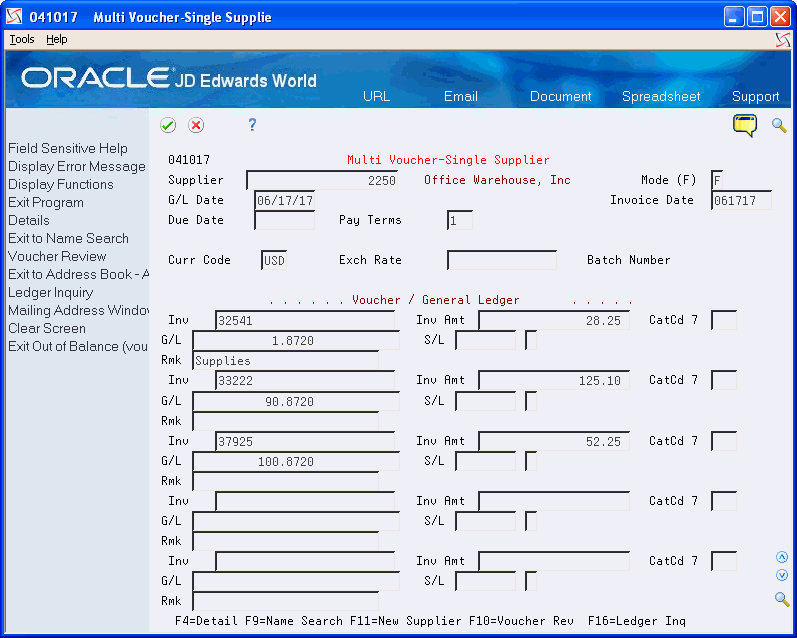Screen dimensions: 797x638
Task: Click the yellow chat bubble message icon
Action: point(745,125)
